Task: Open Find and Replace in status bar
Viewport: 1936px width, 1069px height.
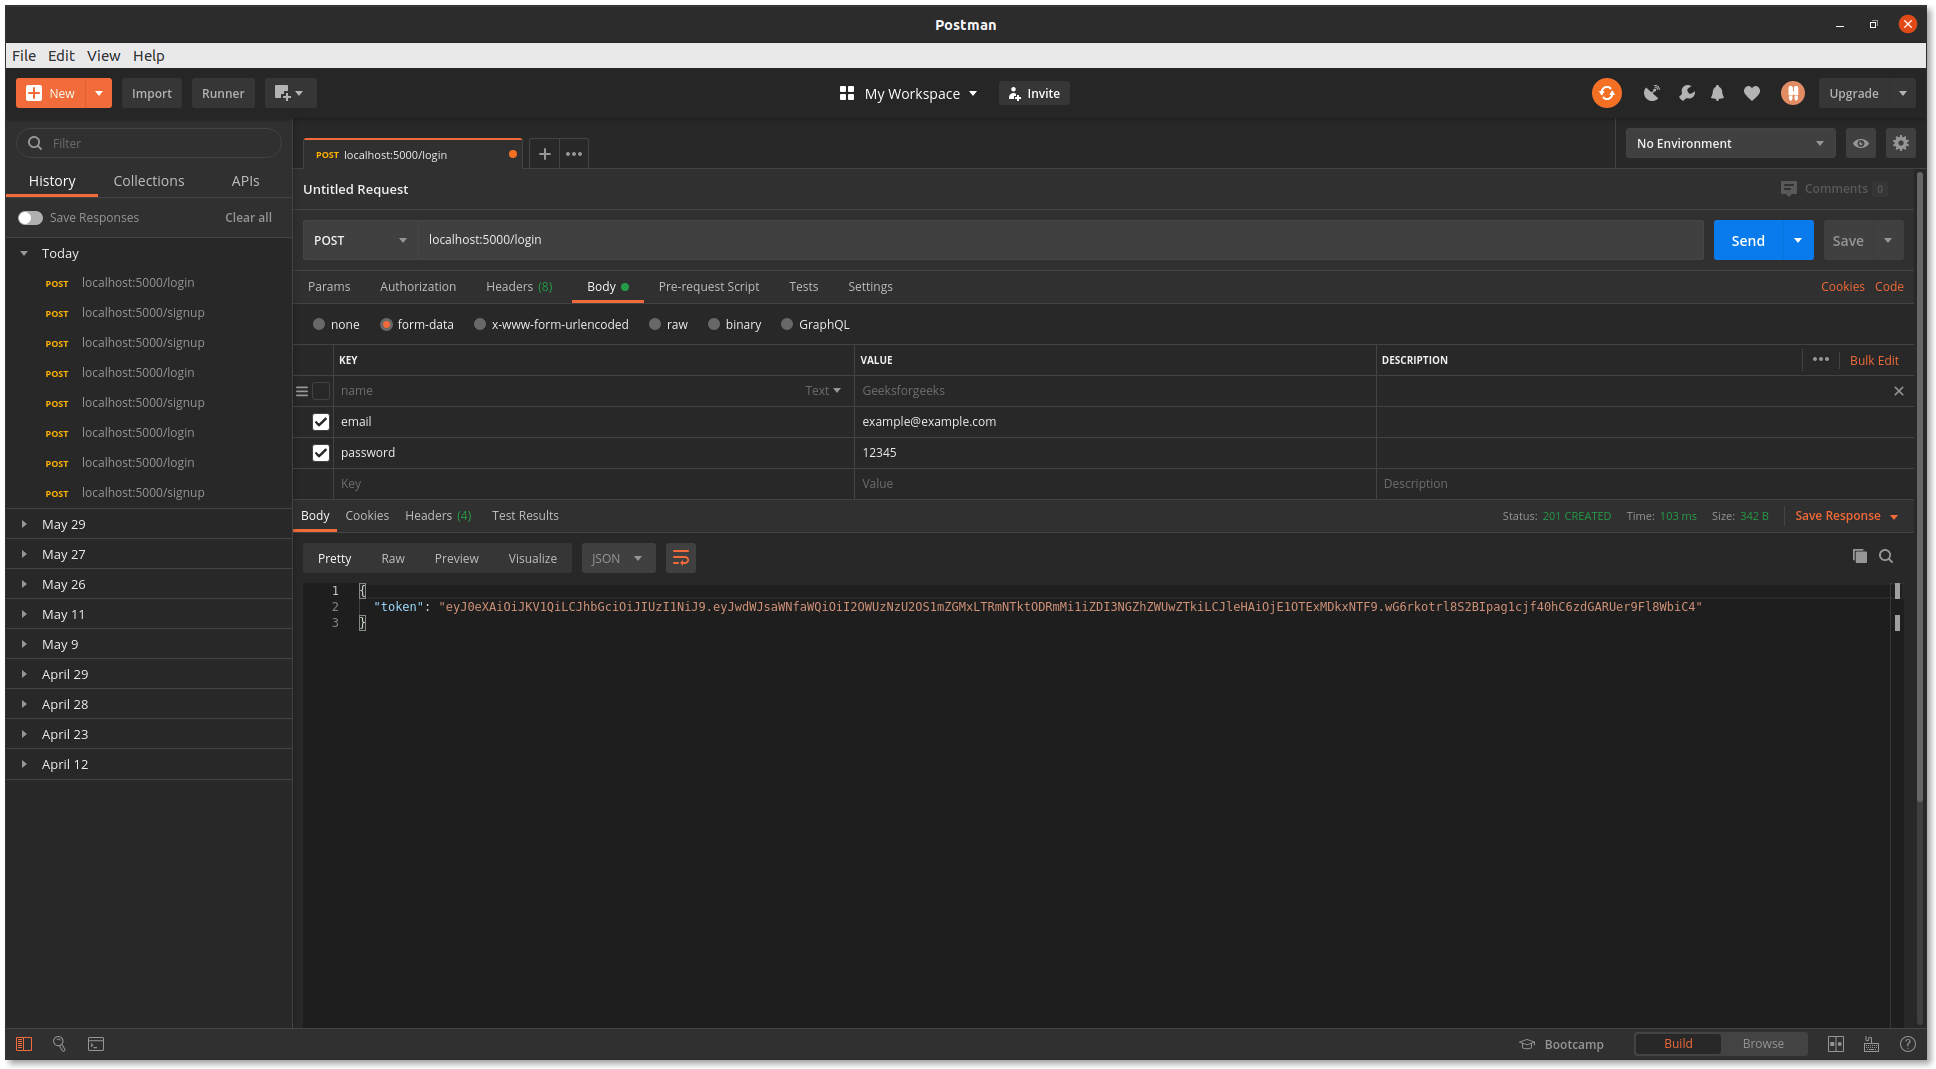Action: click(x=59, y=1044)
